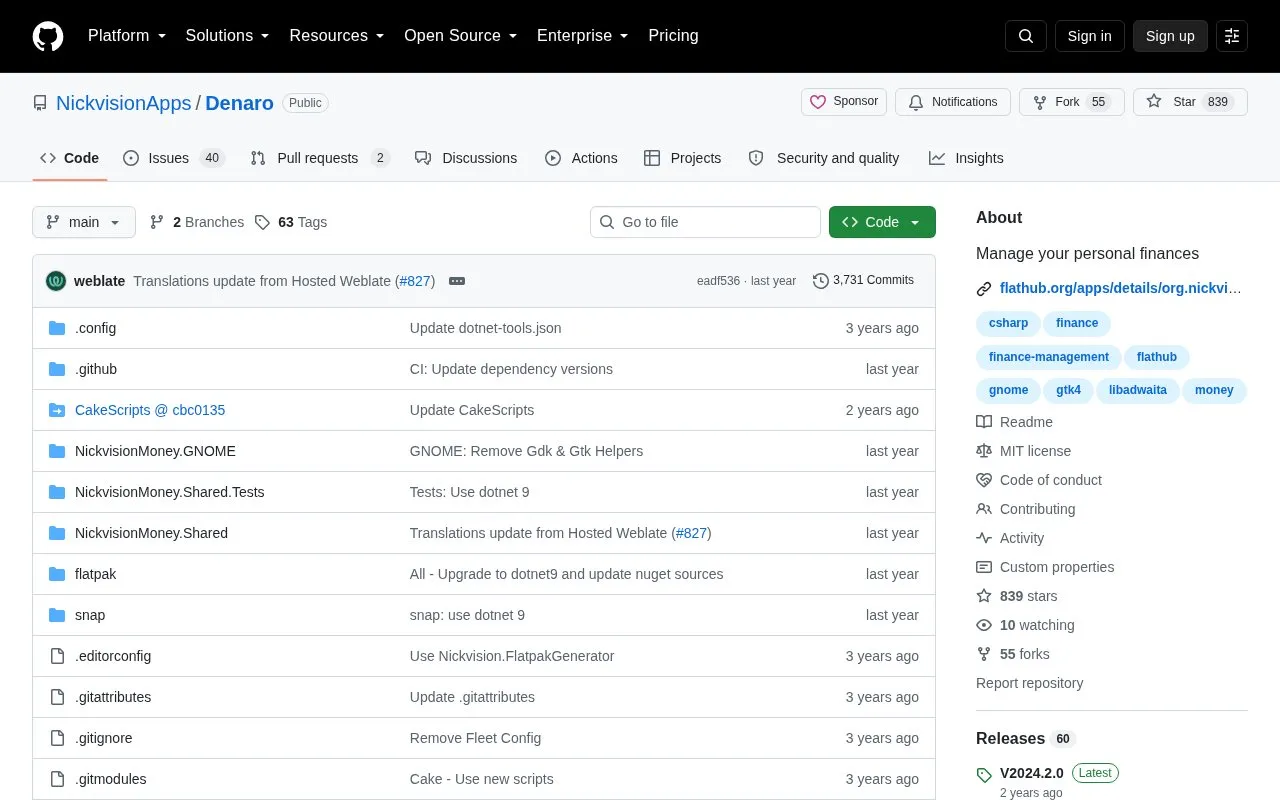Viewport: 1280px width, 800px height.
Task: Open the .config folder
Action: click(x=95, y=328)
